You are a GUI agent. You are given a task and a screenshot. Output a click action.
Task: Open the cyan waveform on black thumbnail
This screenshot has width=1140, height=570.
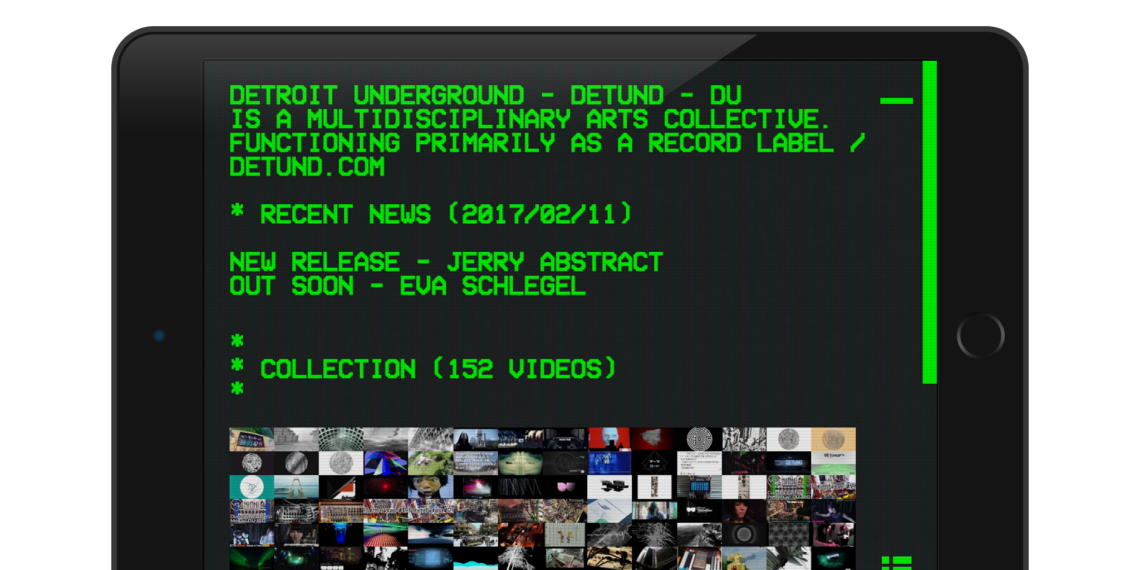click(x=475, y=558)
